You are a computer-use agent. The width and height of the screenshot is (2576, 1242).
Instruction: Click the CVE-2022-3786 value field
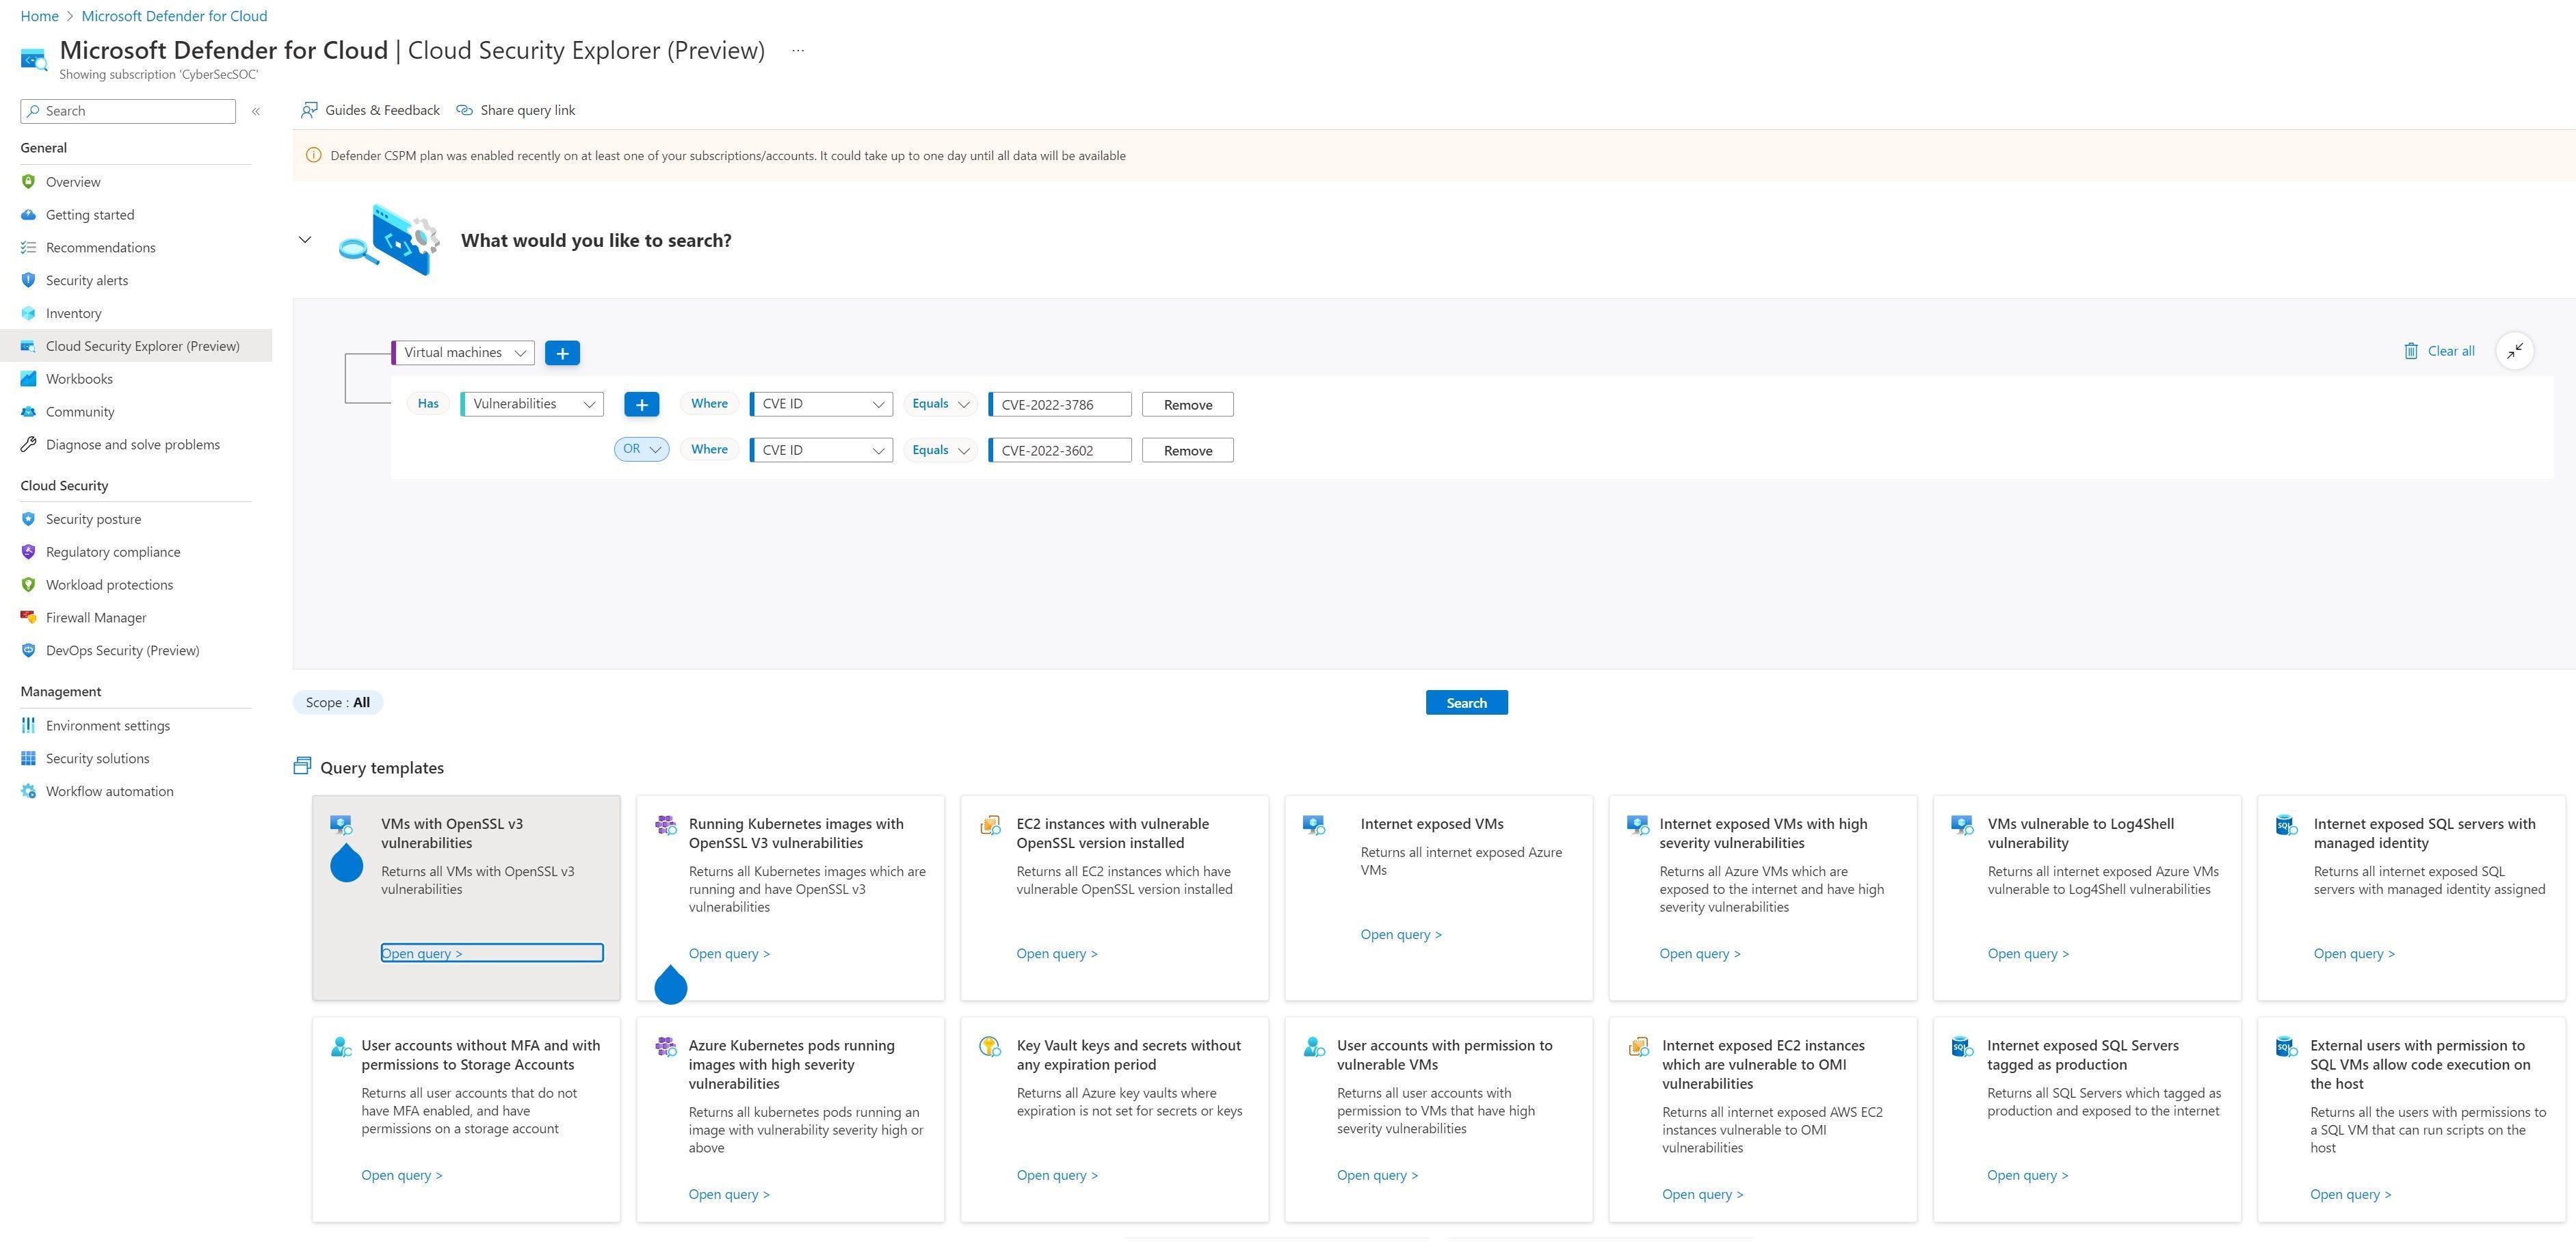click(x=1060, y=405)
